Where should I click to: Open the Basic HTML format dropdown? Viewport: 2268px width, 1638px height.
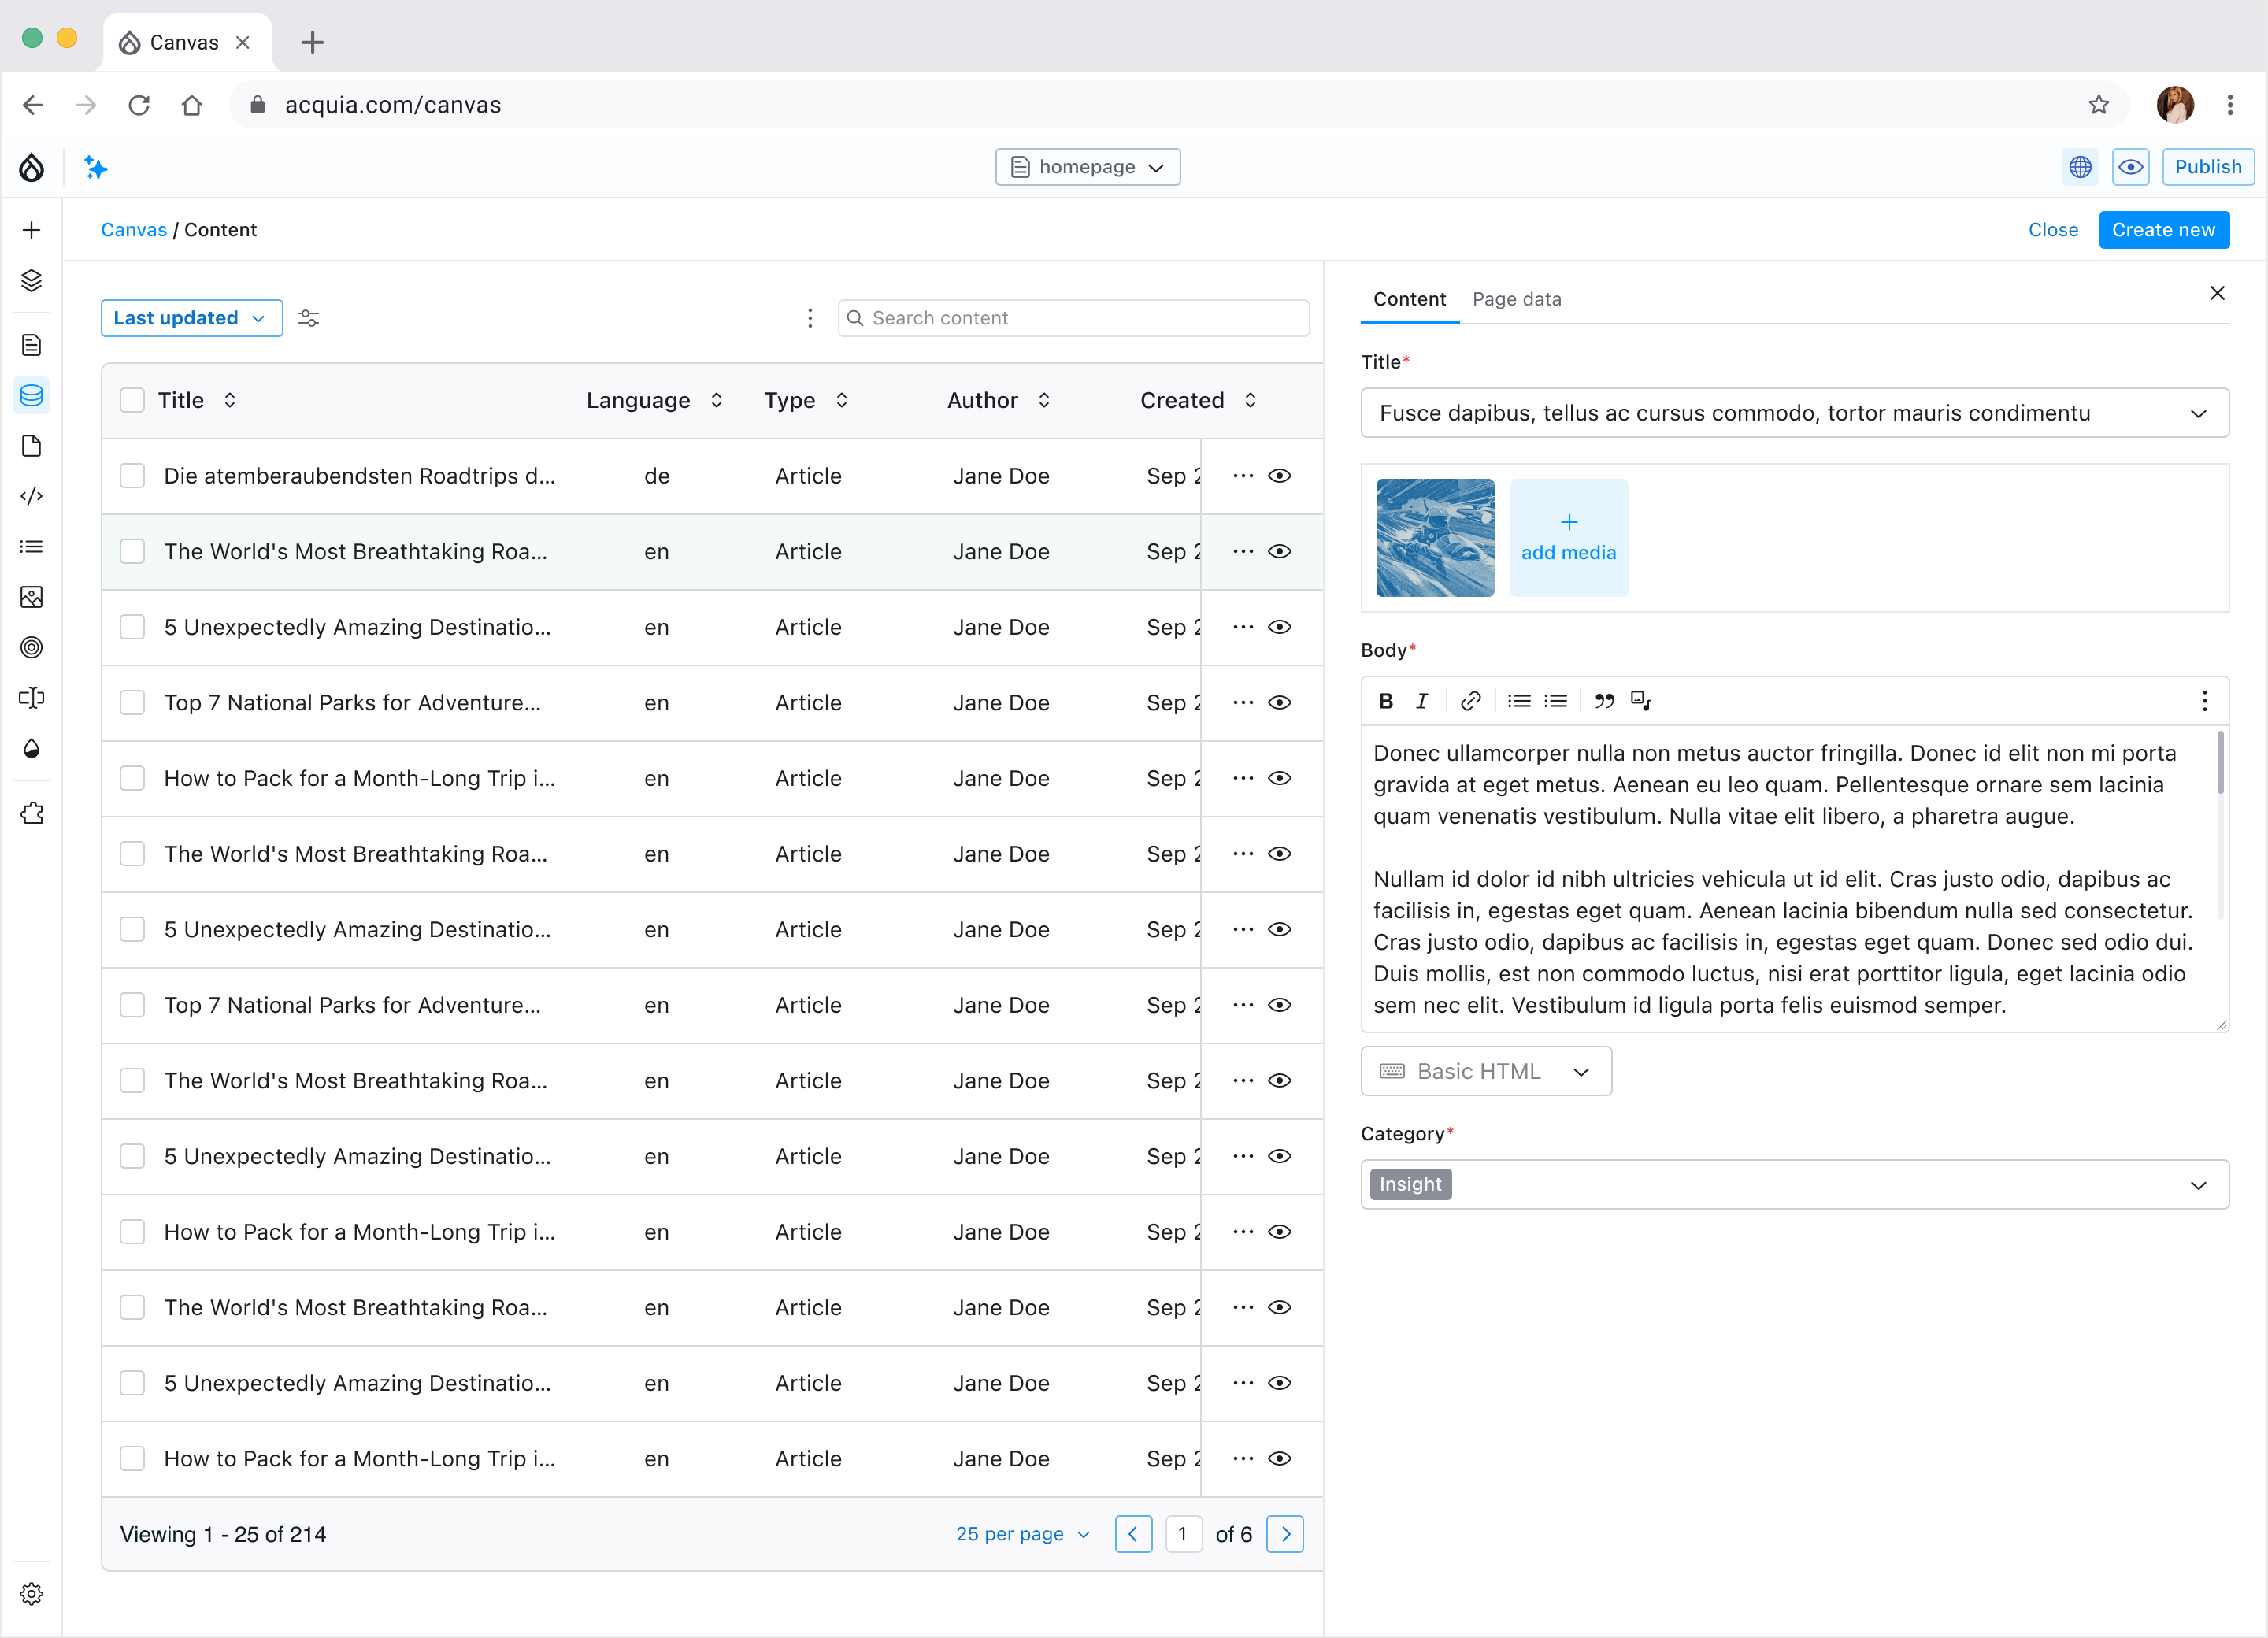[1486, 1071]
